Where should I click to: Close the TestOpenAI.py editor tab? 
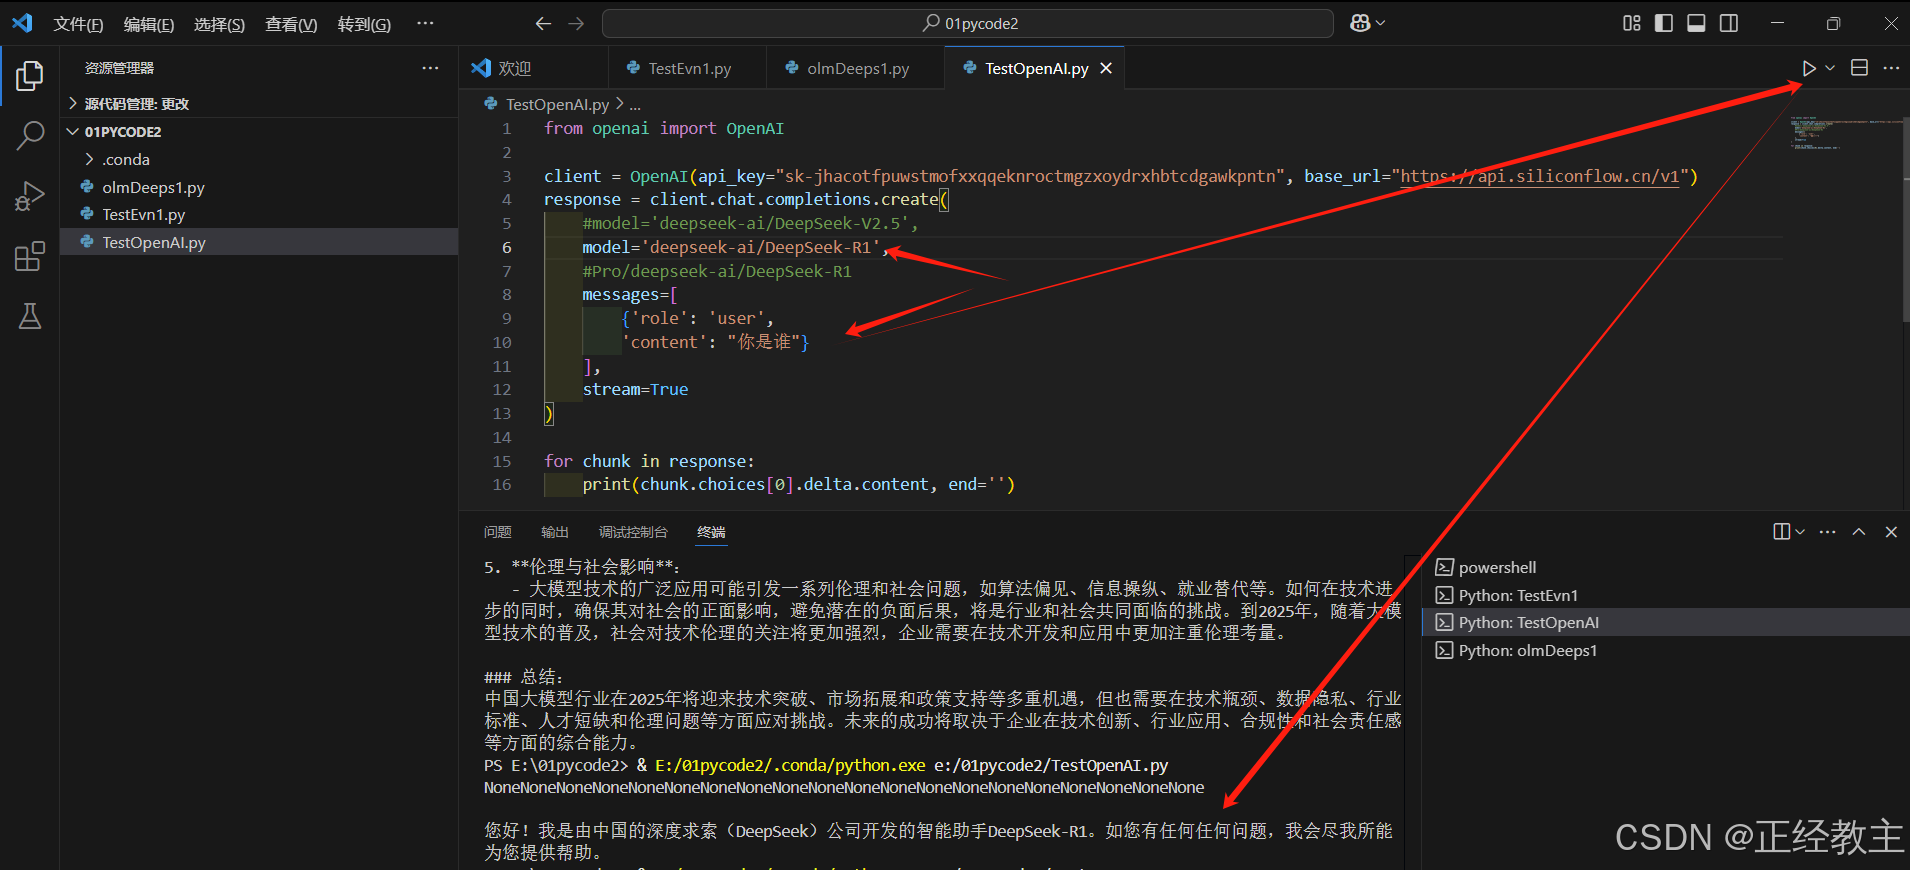[x=1106, y=68]
